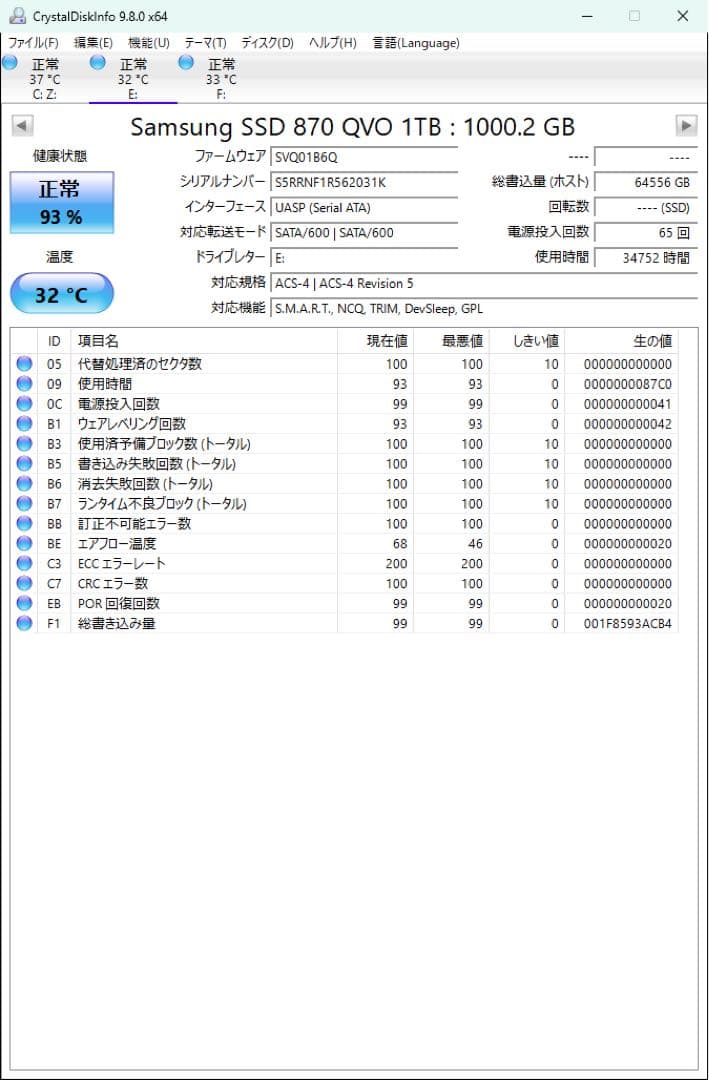Screen dimensions: 709x1080
Task: Click the 32 °C temperature button
Action: coord(61,294)
